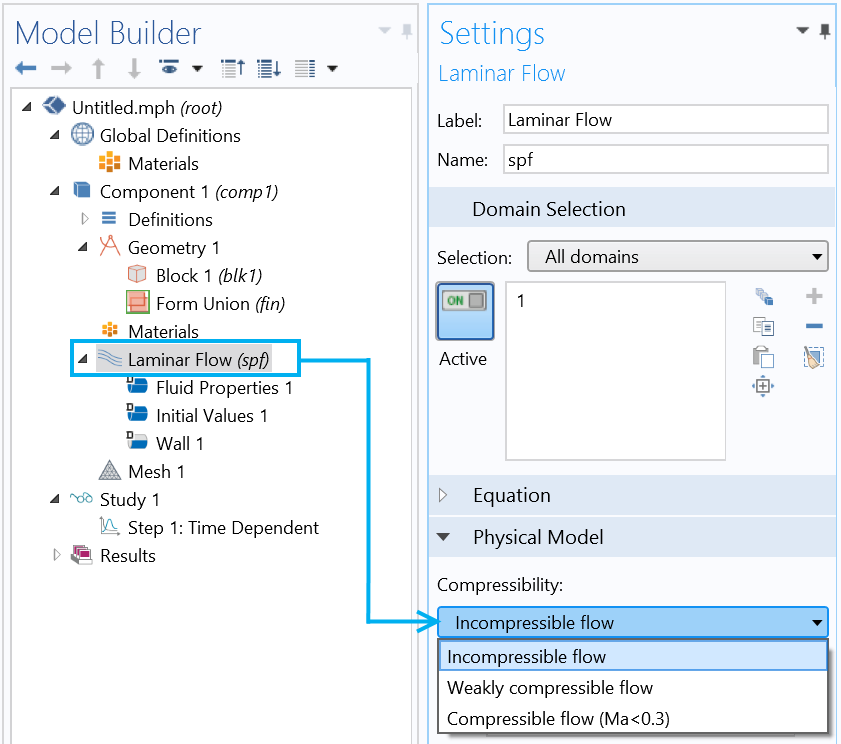Expand the Equation section
Screen dimensions: 841x744
click(x=443, y=495)
